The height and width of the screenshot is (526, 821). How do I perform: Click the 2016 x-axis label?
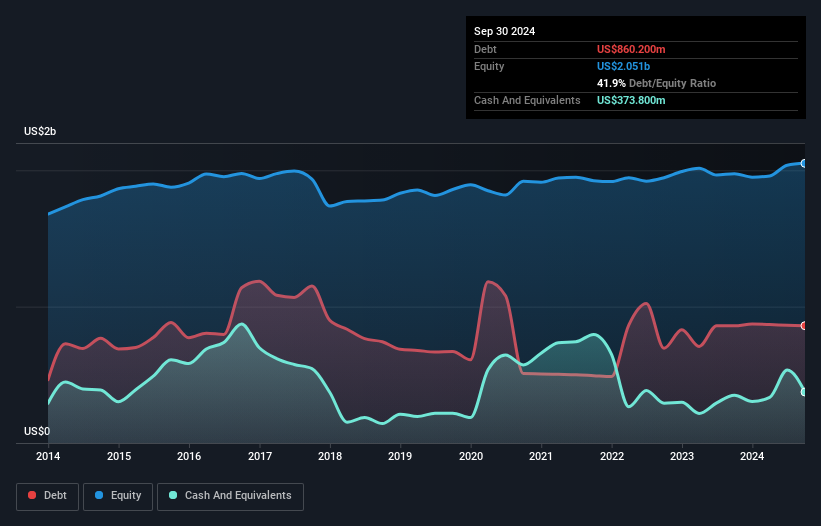[x=189, y=456]
